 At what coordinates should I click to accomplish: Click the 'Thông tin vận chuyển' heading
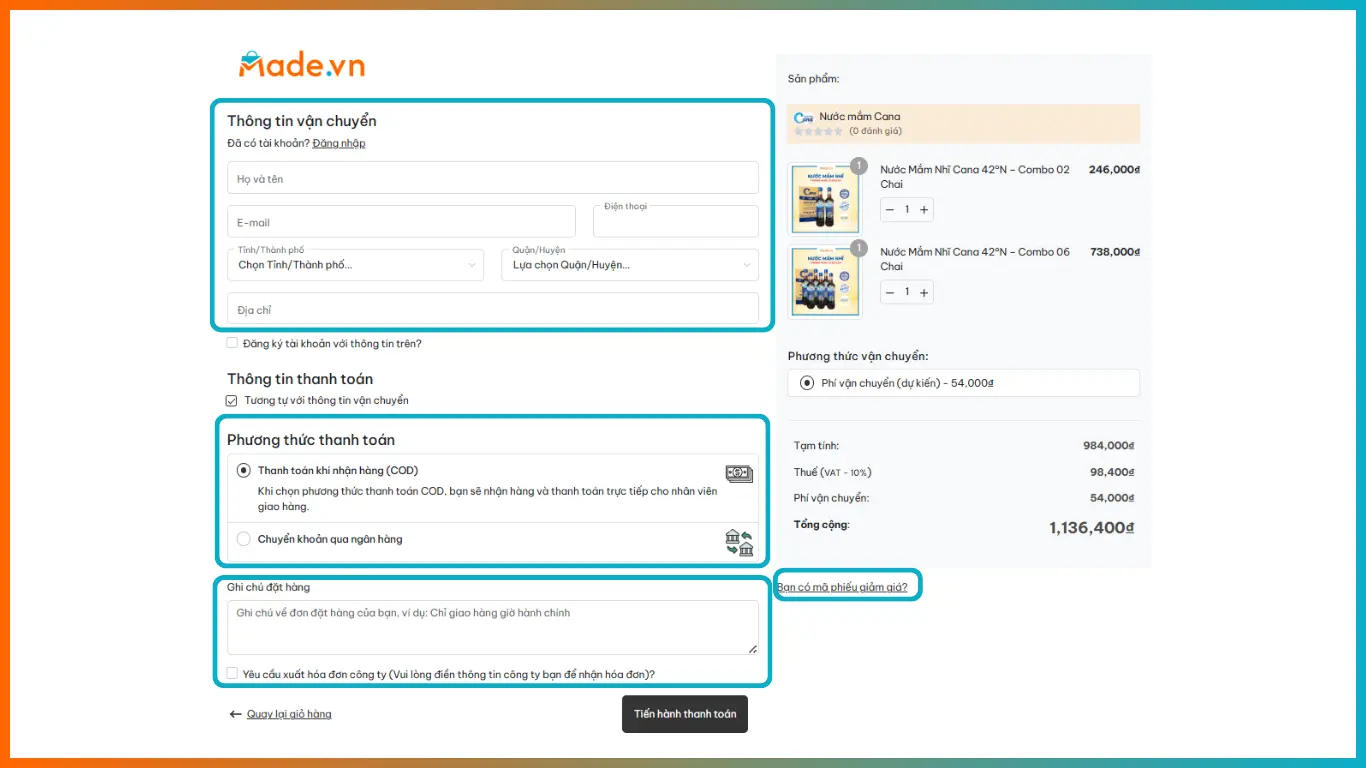point(302,121)
